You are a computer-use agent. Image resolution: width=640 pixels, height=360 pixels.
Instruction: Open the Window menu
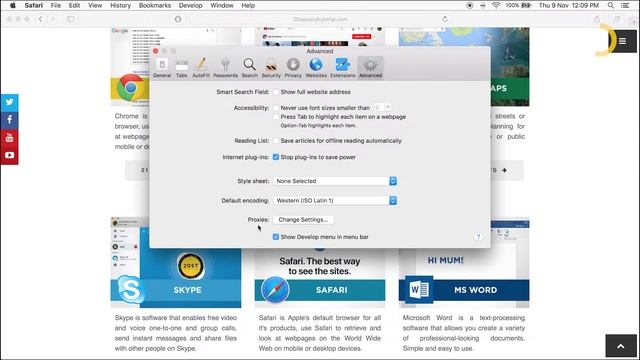click(x=222, y=5)
